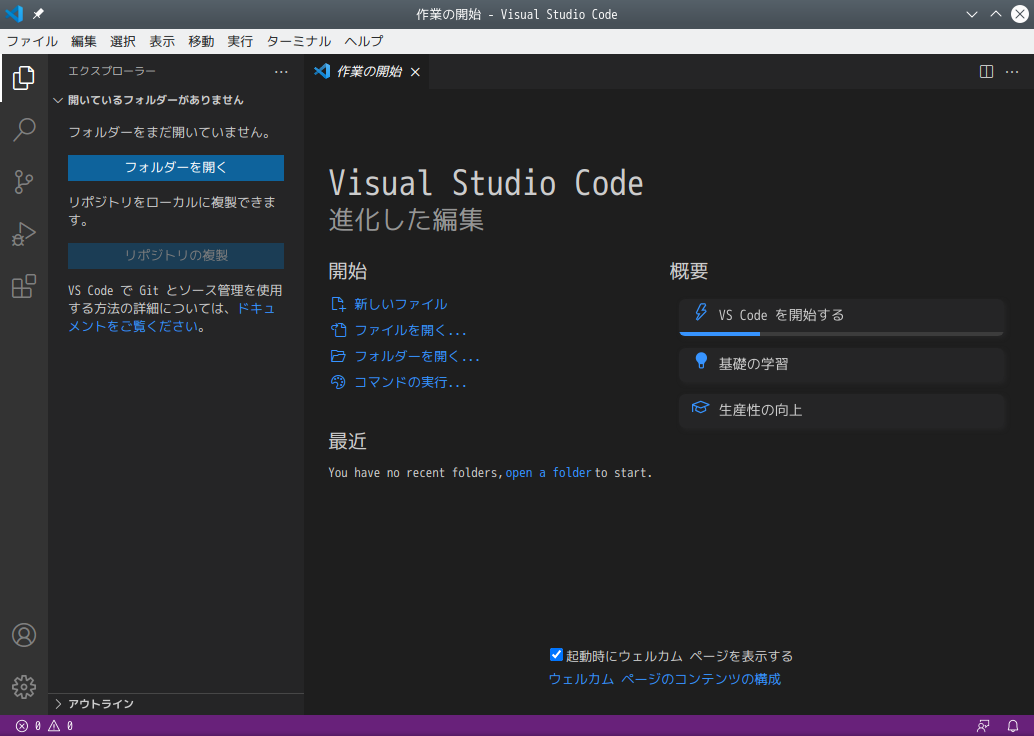The width and height of the screenshot is (1034, 736).
Task: Click the pin icon in title bar
Action: point(38,14)
